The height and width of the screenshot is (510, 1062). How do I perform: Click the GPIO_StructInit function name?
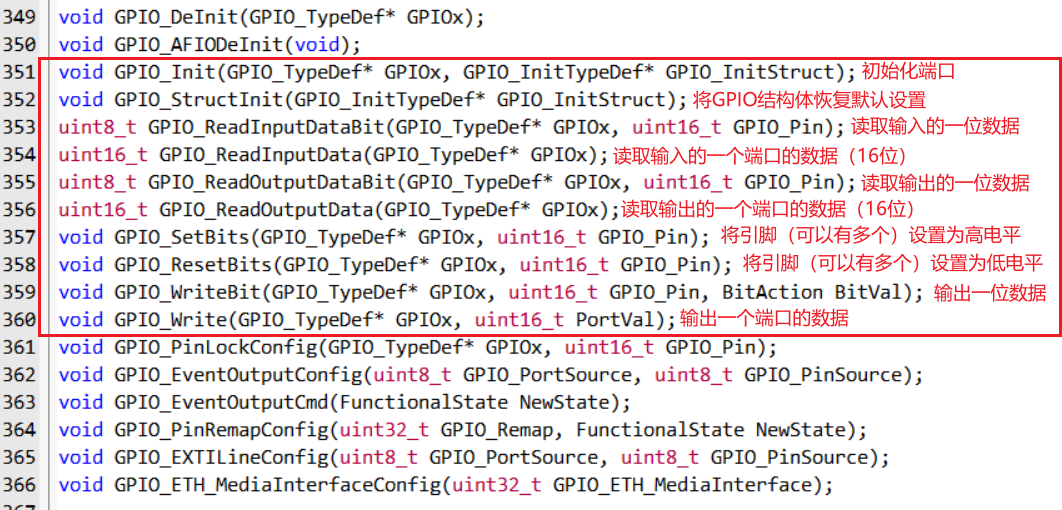198,100
